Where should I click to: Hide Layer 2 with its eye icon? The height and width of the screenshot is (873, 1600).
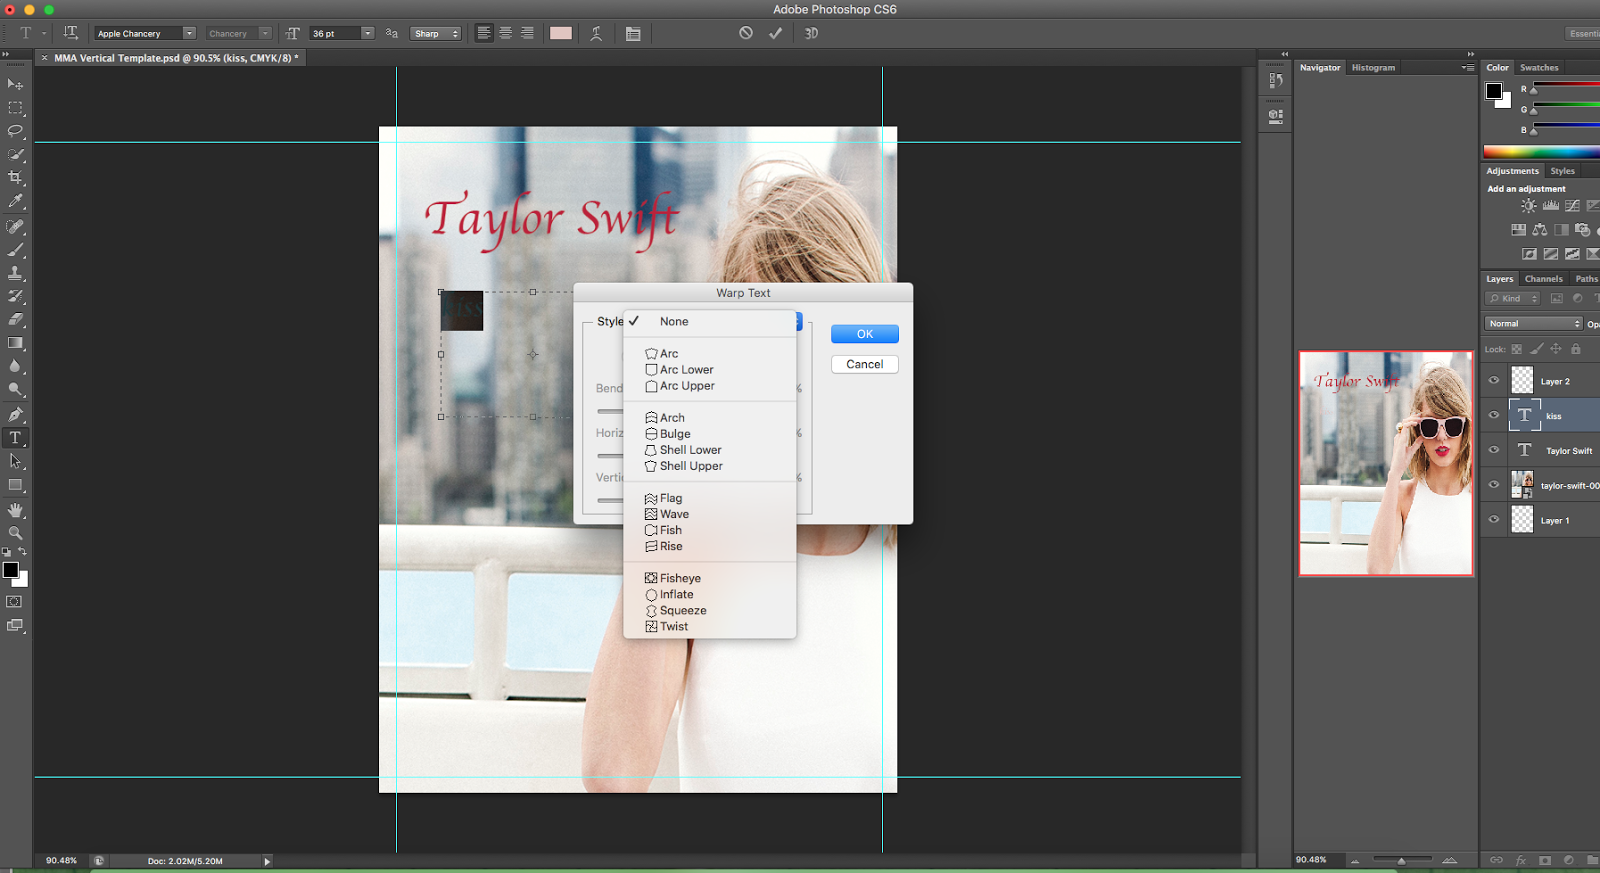pyautogui.click(x=1494, y=381)
